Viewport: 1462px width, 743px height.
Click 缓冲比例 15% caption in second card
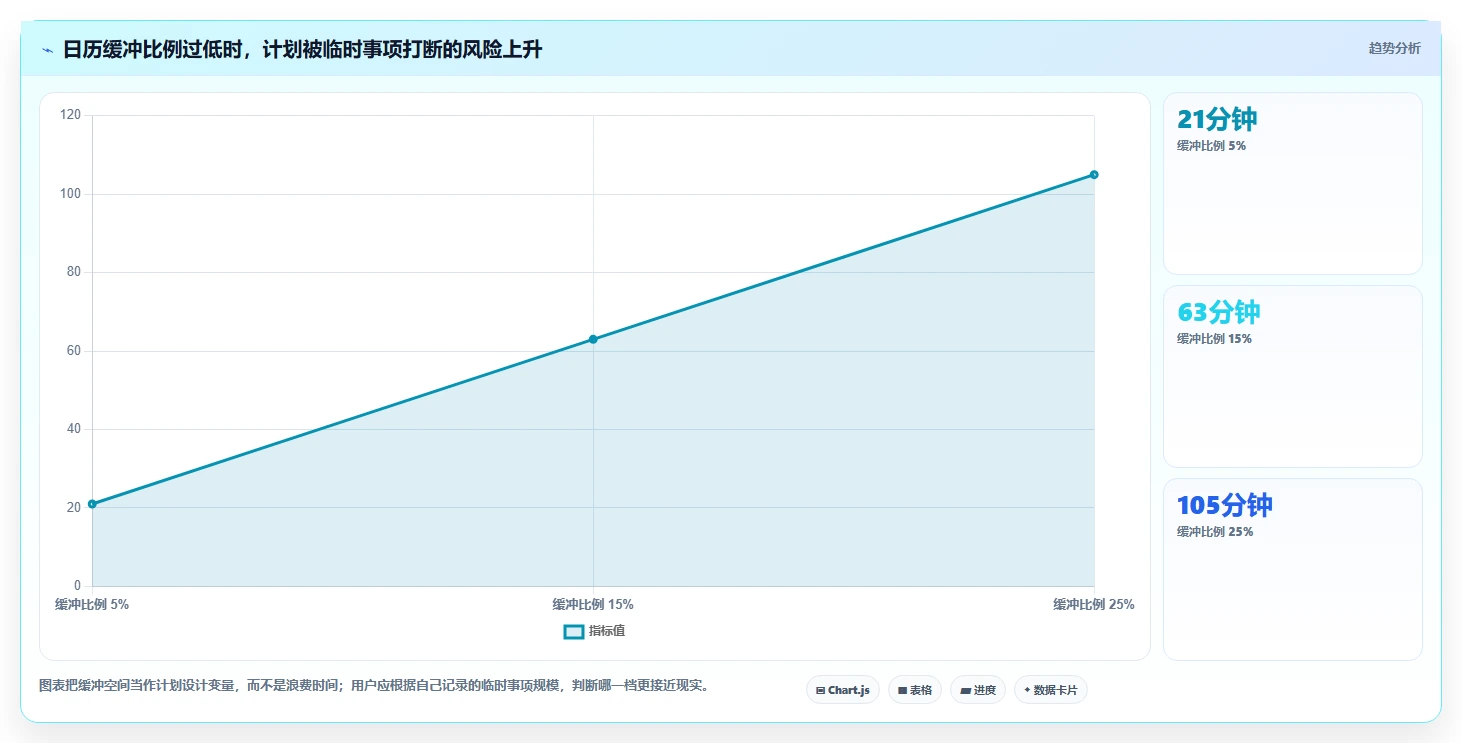click(x=1214, y=338)
